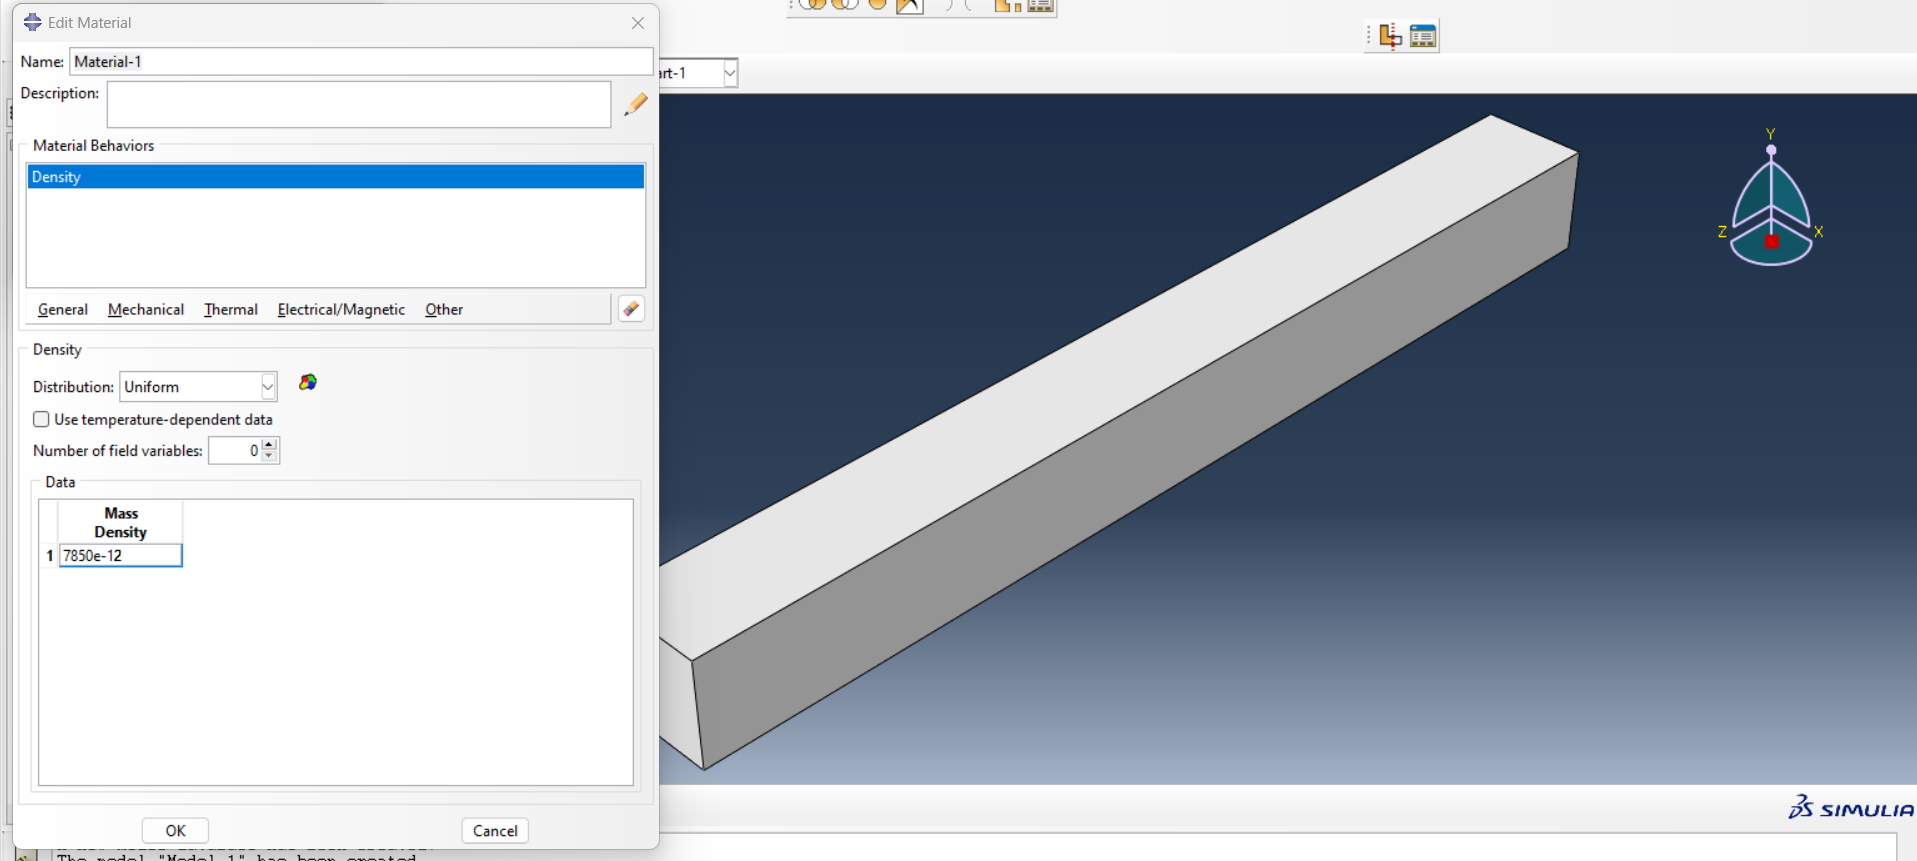Image resolution: width=1917 pixels, height=861 pixels.
Task: Expand the Part dropdown above the viewport
Action: pyautogui.click(x=730, y=73)
